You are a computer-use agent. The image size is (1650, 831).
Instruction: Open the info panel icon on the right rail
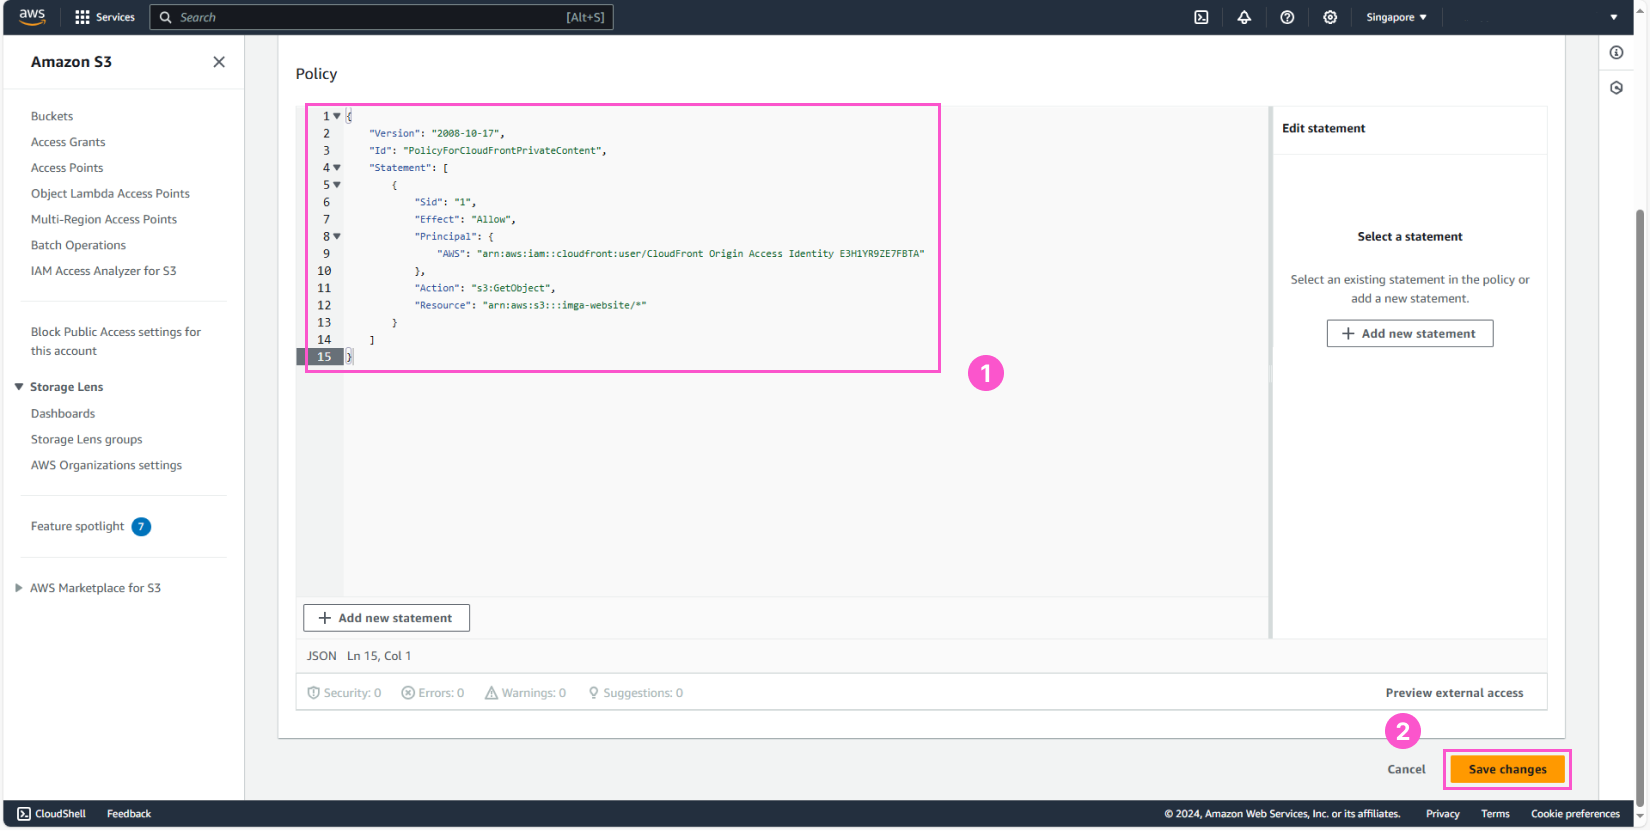1616,53
